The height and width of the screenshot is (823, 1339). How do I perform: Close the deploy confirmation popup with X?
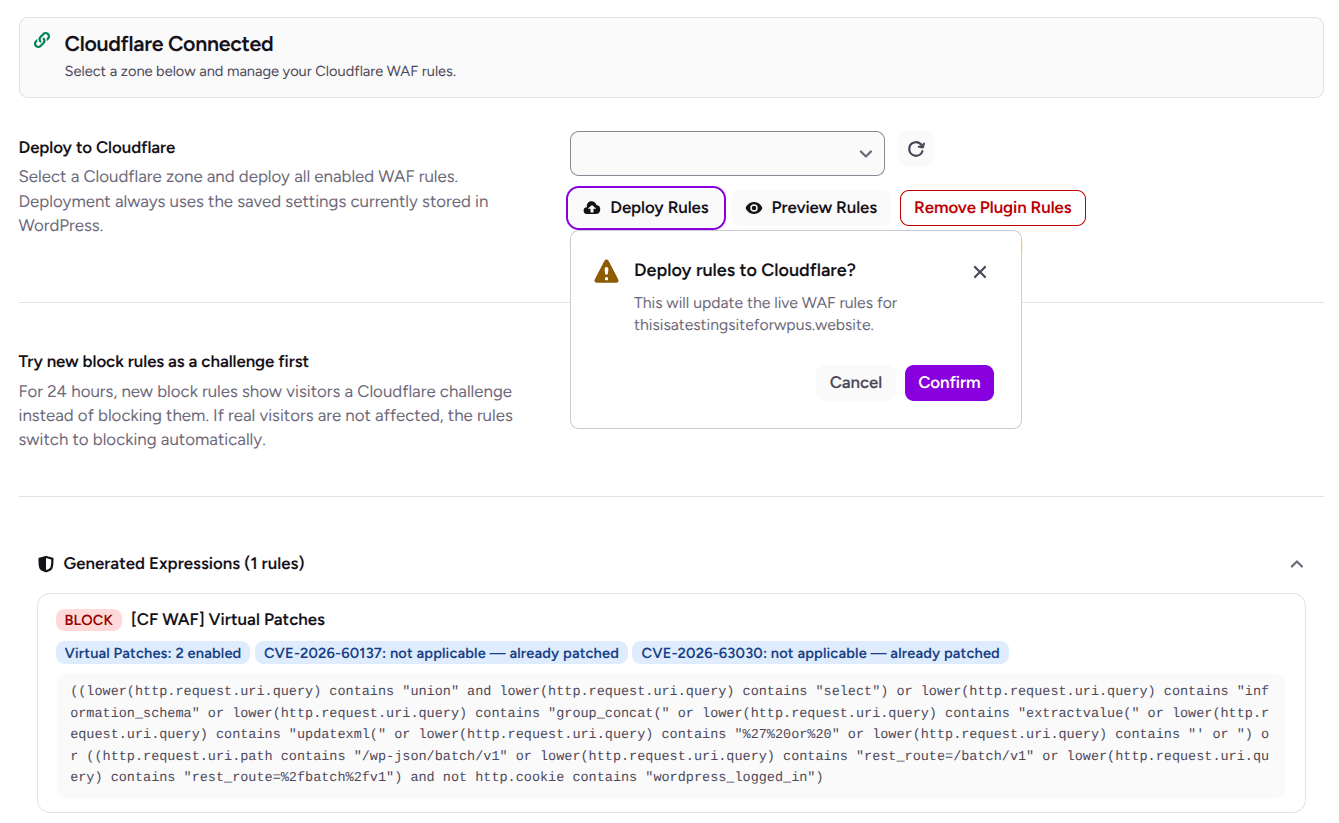980,272
